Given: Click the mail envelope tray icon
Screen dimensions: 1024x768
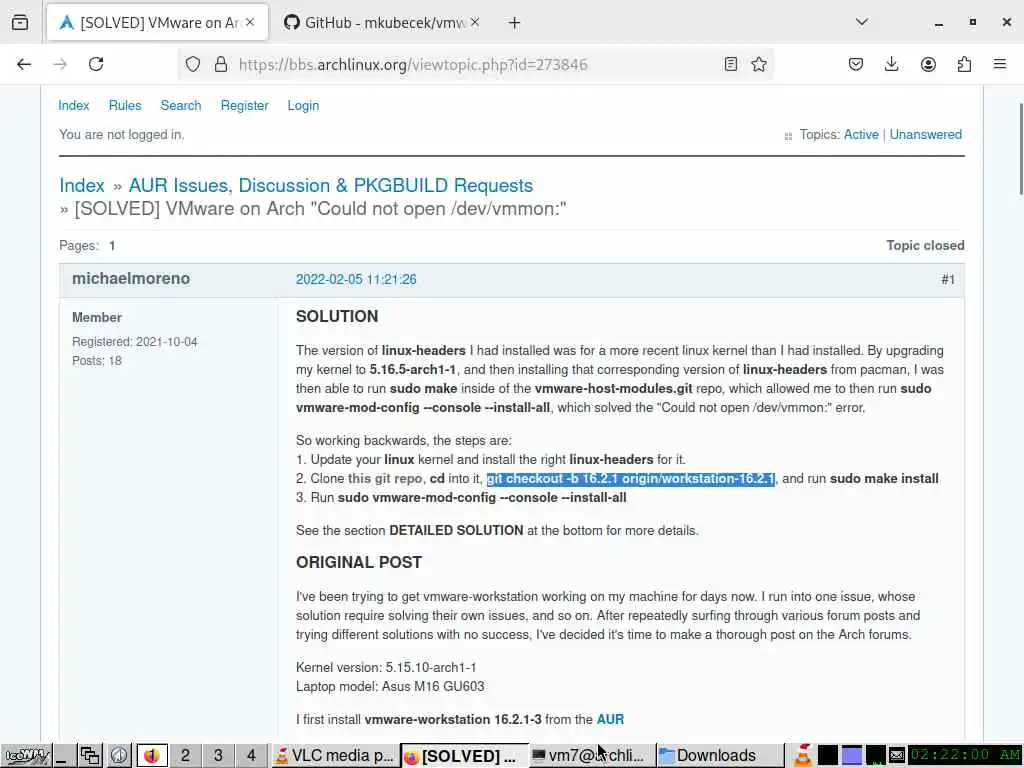Looking at the screenshot, I should [x=897, y=756].
